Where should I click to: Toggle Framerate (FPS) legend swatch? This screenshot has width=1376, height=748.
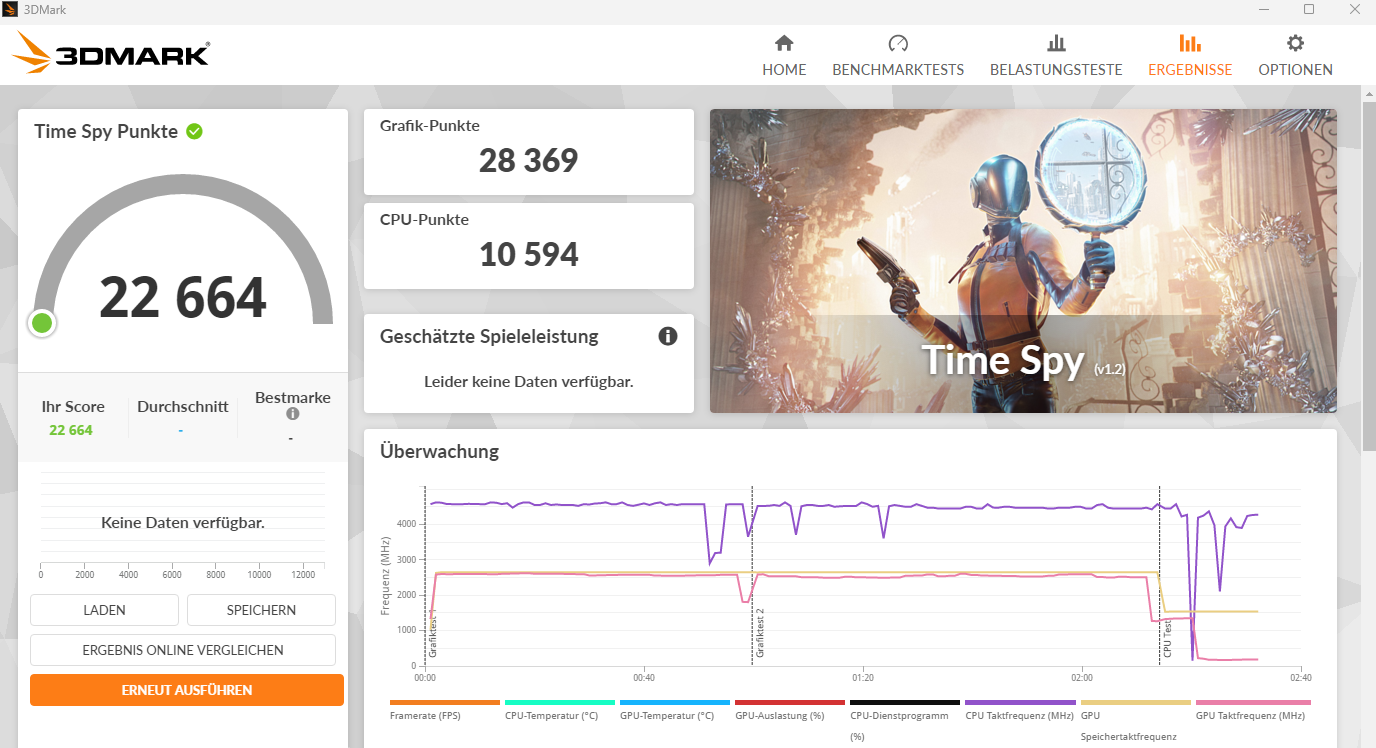pyautogui.click(x=444, y=703)
